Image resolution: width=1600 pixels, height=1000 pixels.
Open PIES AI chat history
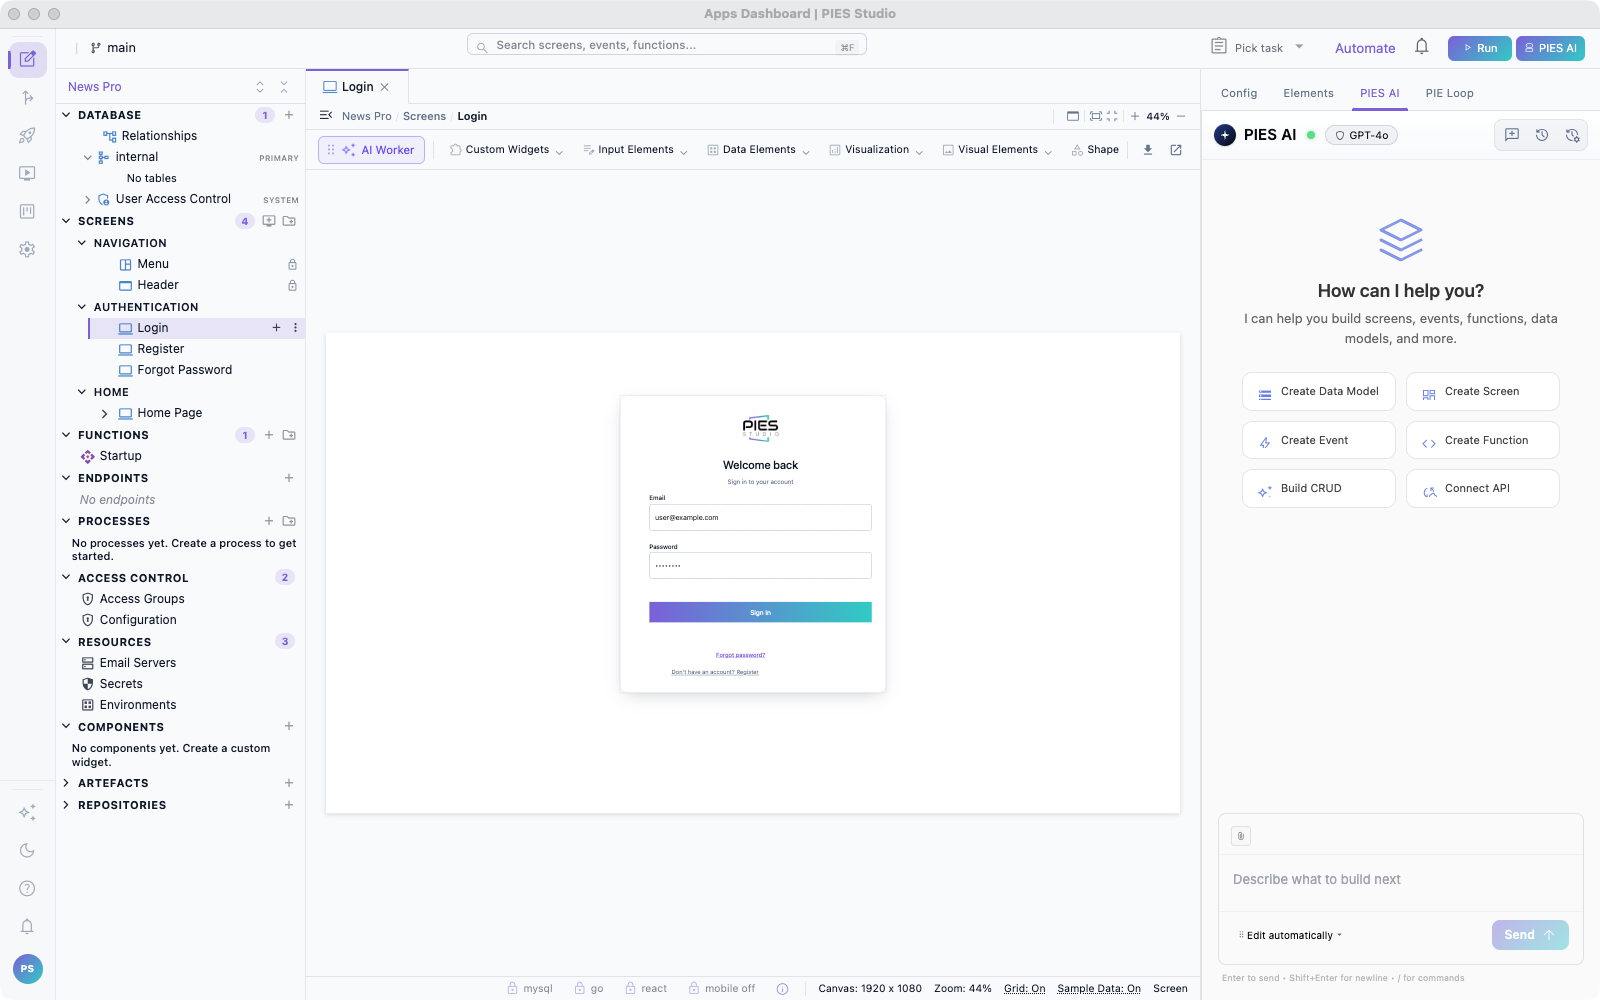(1542, 135)
